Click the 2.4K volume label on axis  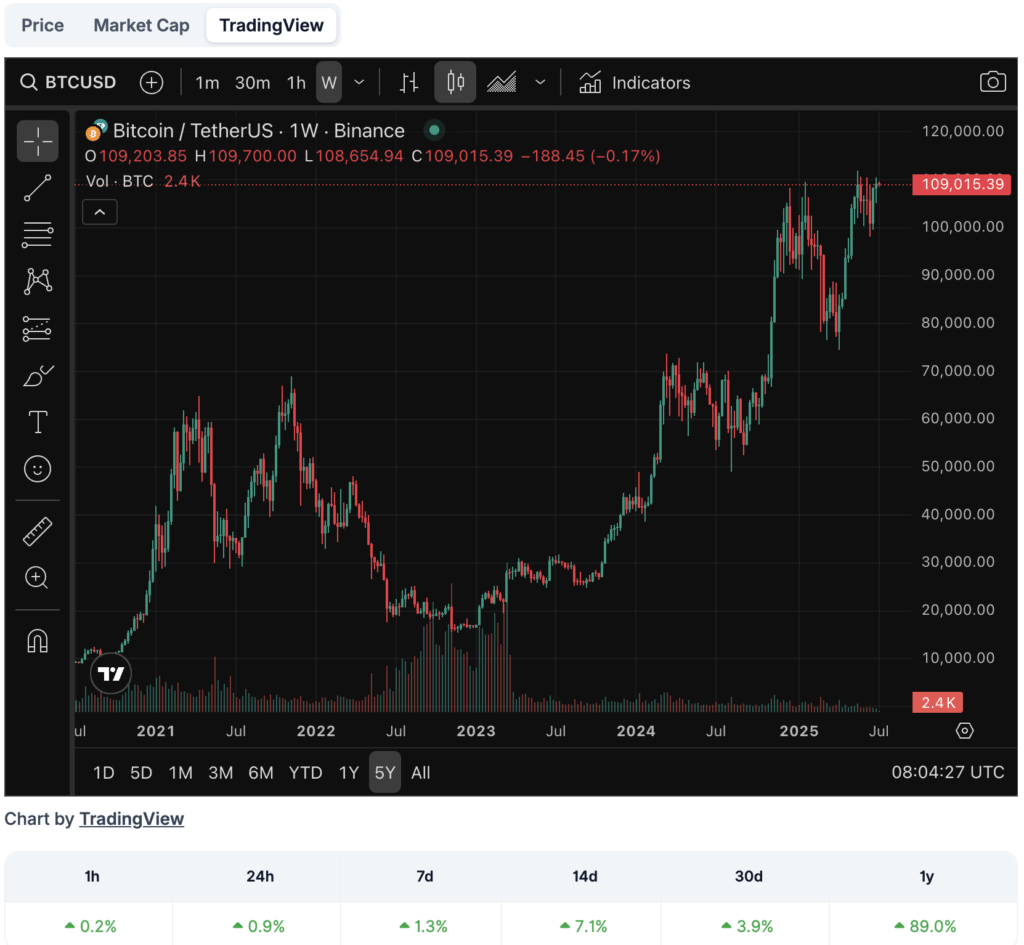(x=938, y=702)
